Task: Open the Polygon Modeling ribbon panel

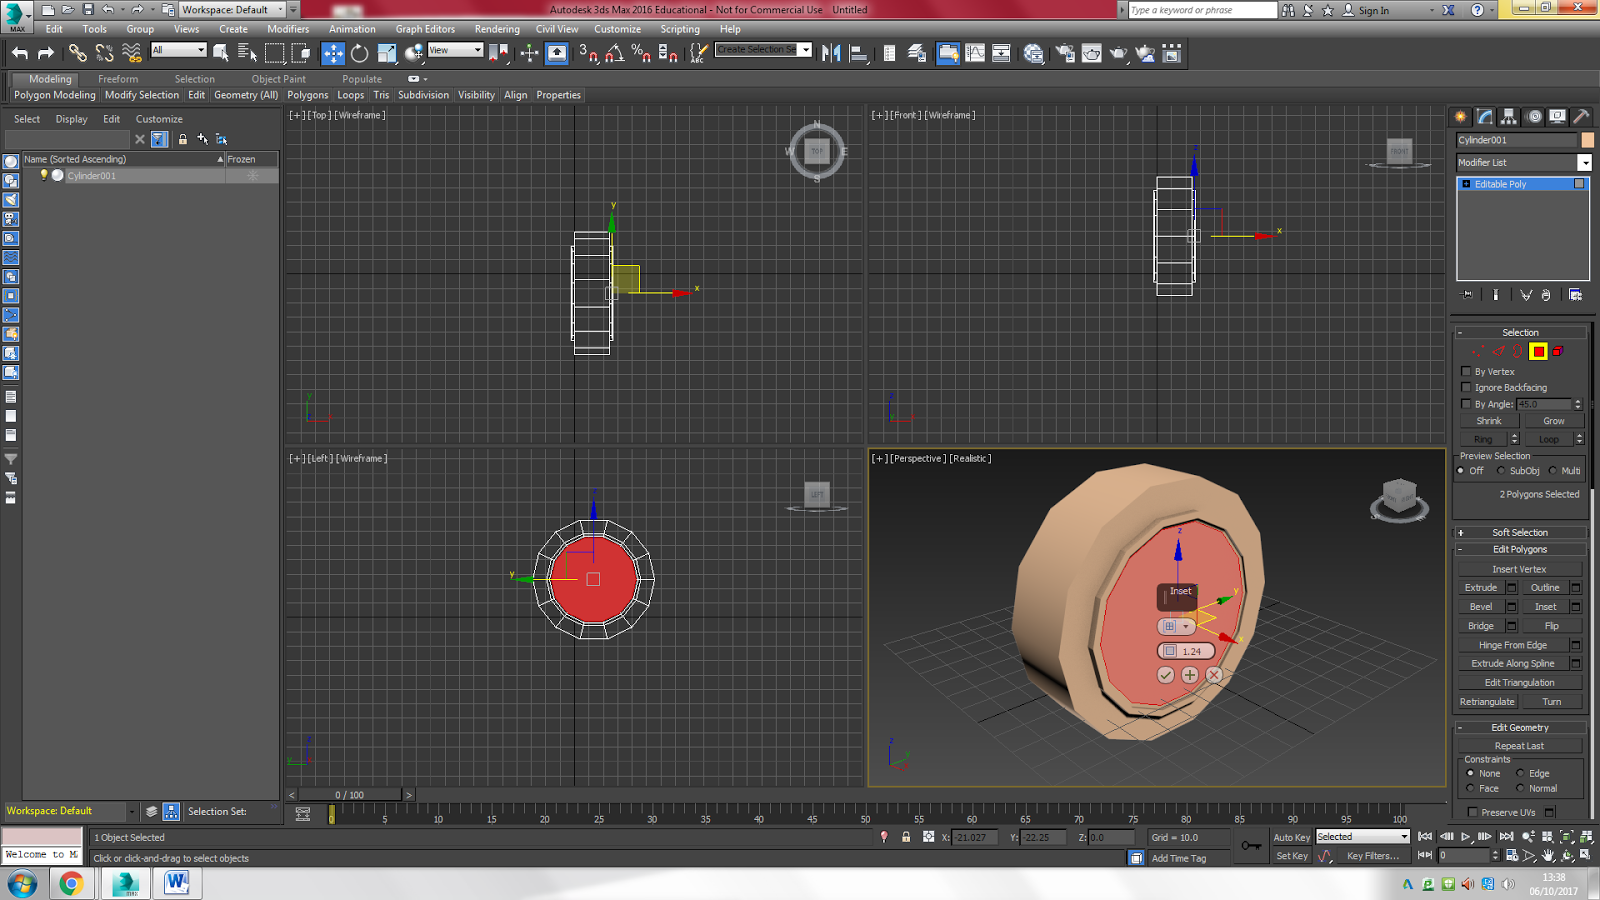Action: (55, 95)
